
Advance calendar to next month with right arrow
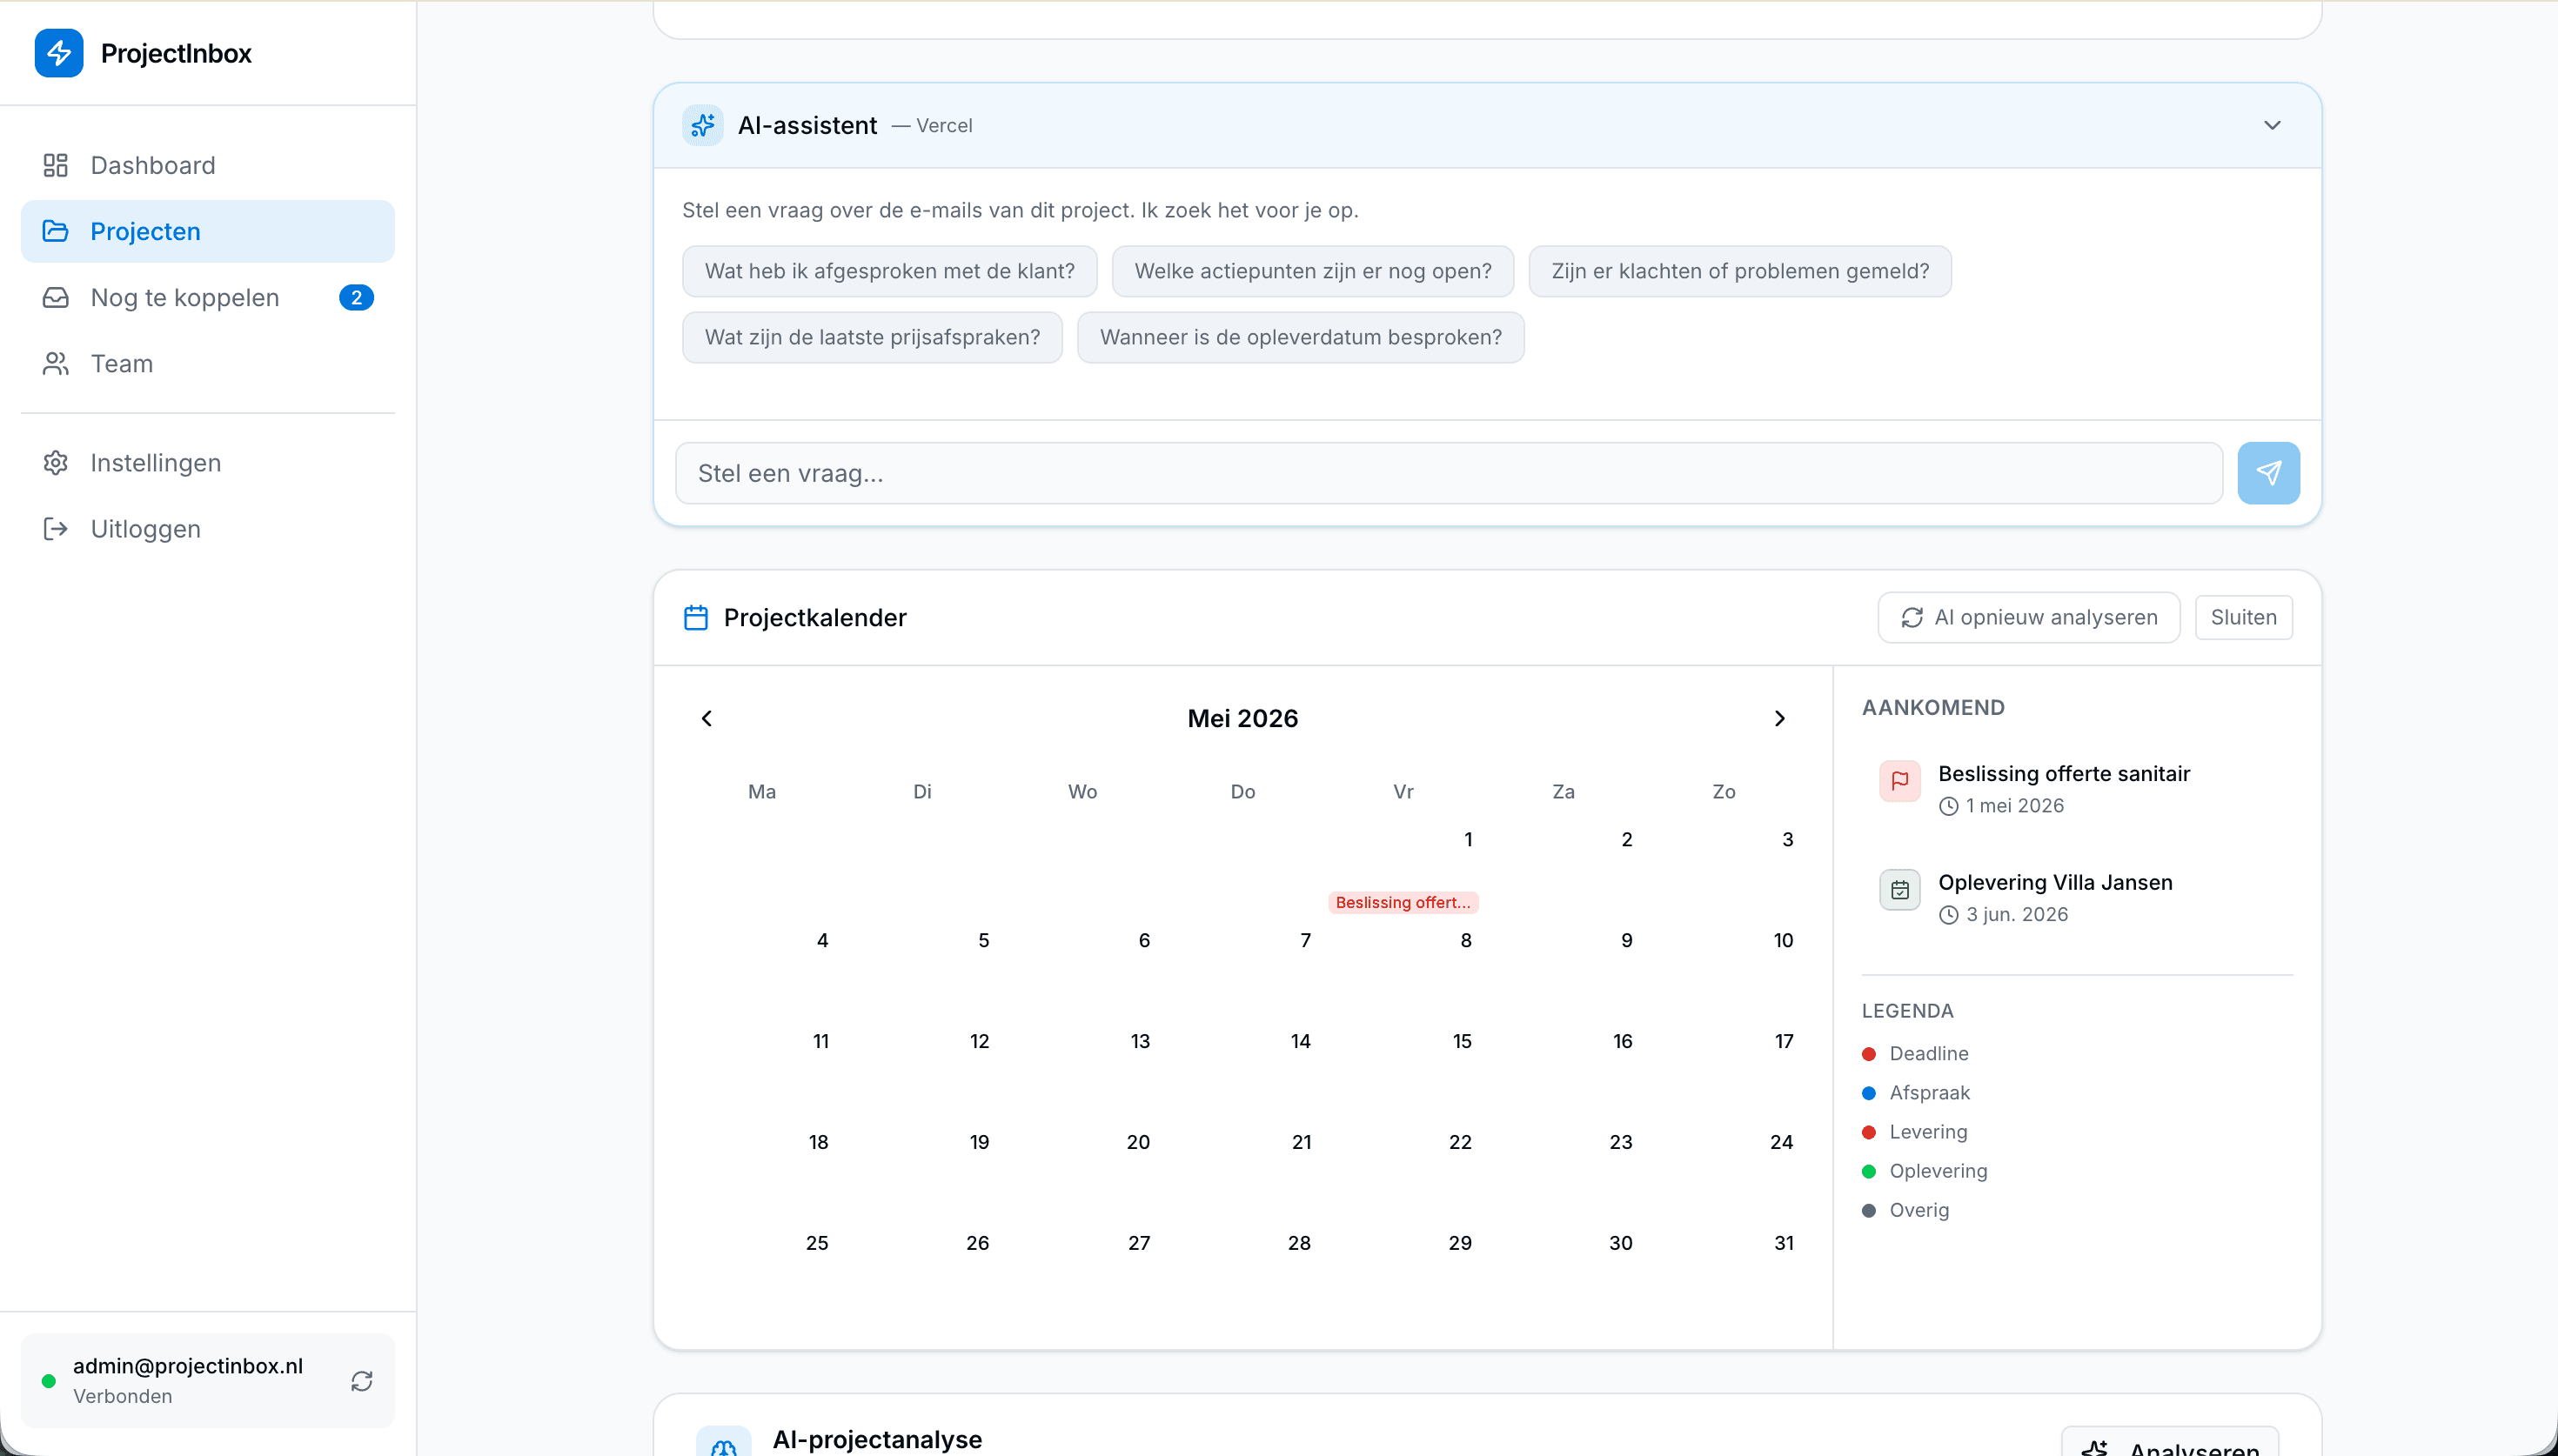(x=1780, y=718)
